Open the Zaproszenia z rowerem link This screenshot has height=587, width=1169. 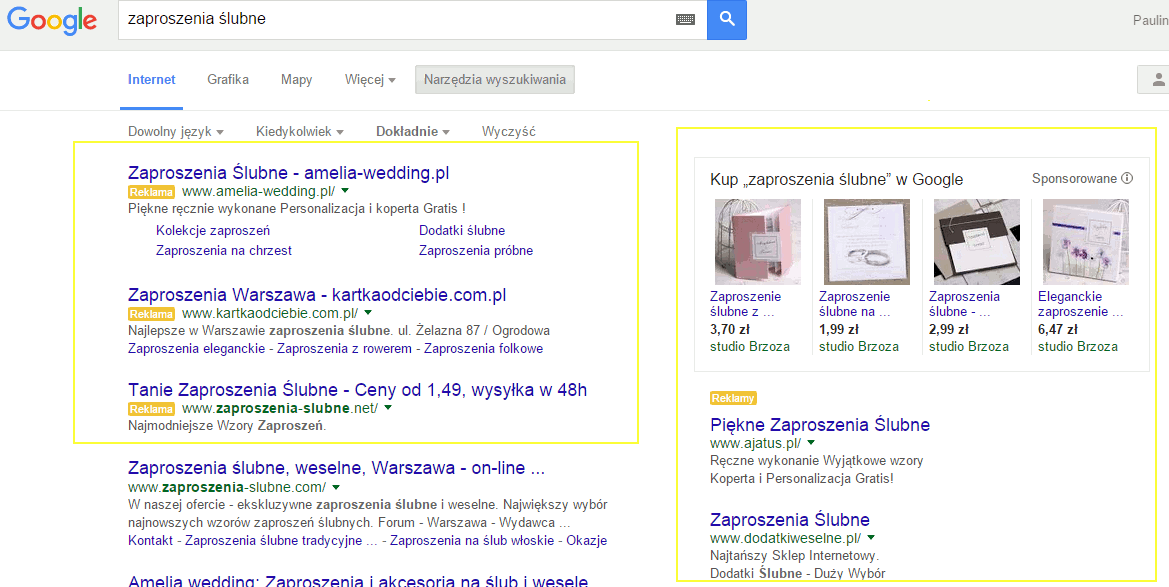pos(344,349)
